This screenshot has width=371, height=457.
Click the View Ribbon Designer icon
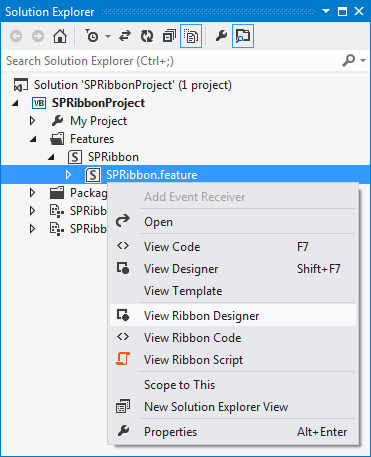point(123,315)
